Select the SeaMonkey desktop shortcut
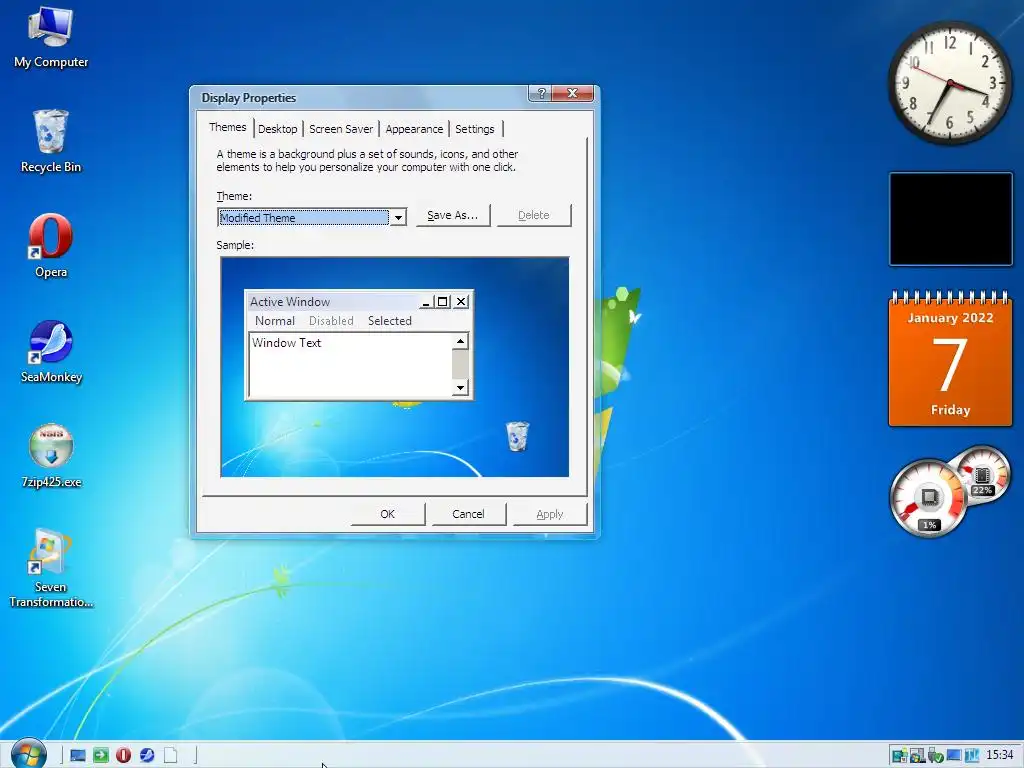This screenshot has height=768, width=1024. pos(50,351)
